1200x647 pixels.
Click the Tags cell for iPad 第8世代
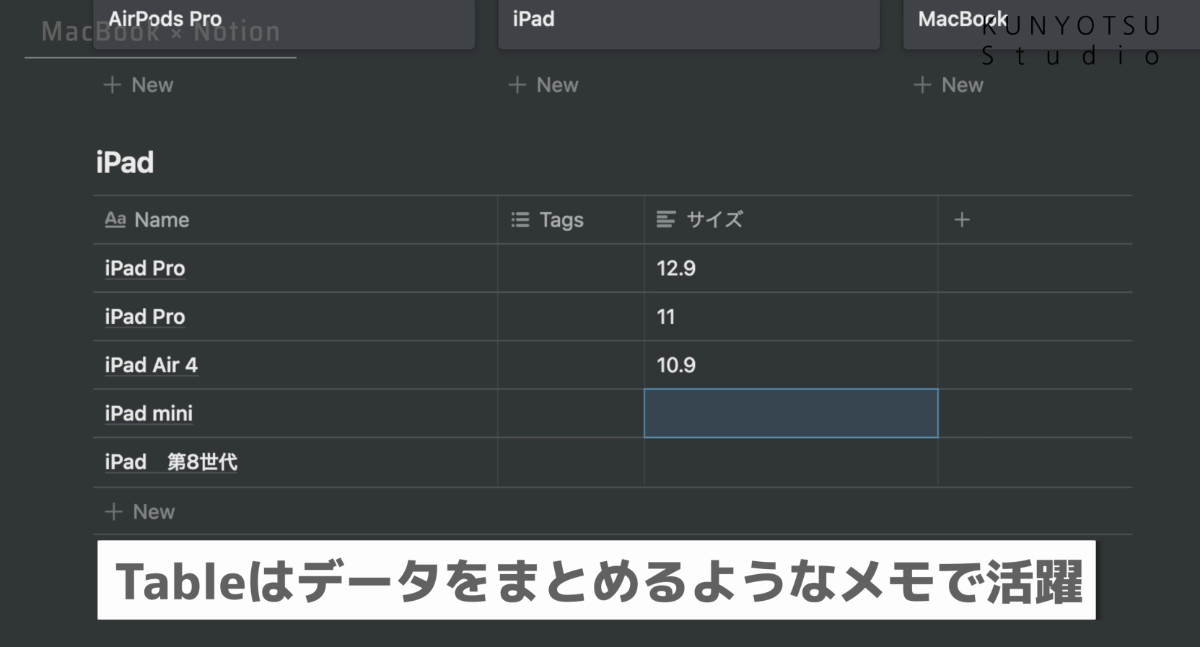[x=571, y=462]
